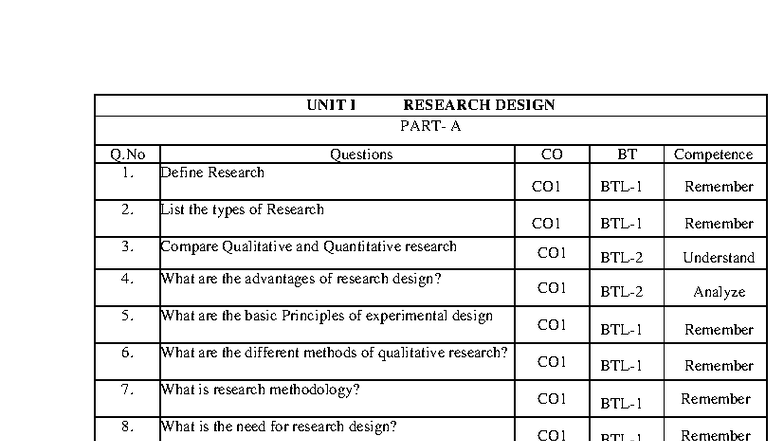Click the basic Principles of experimental design question

[x=326, y=316]
